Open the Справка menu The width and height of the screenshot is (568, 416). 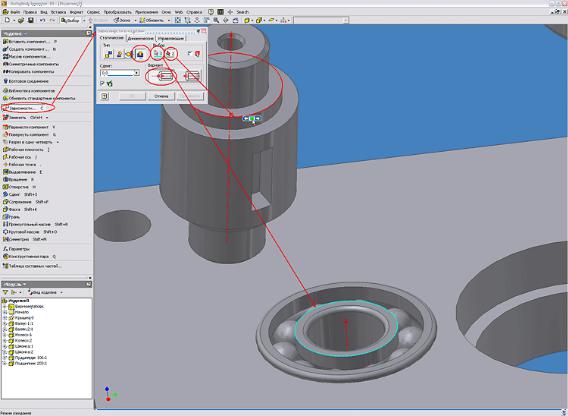(194, 12)
